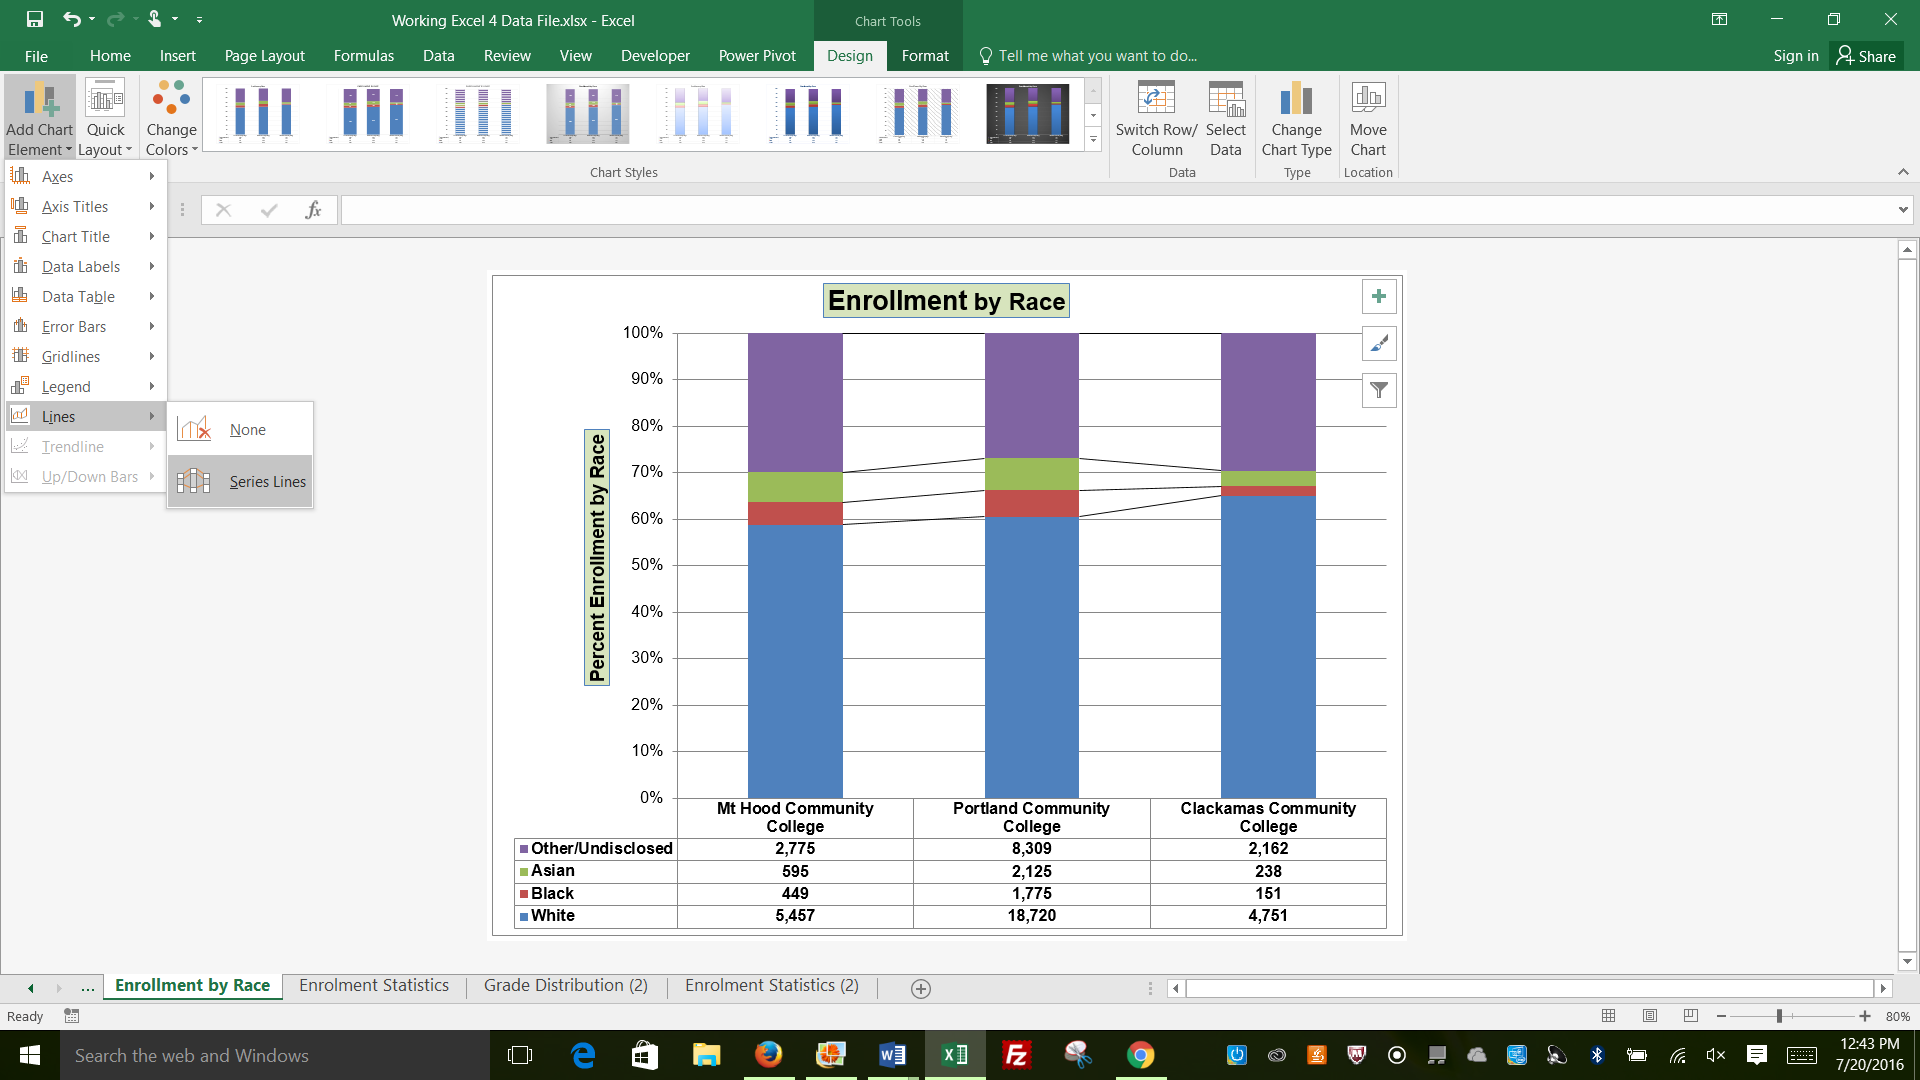Screen dimensions: 1920x1080
Task: Click the None option under Lines
Action: coord(247,429)
